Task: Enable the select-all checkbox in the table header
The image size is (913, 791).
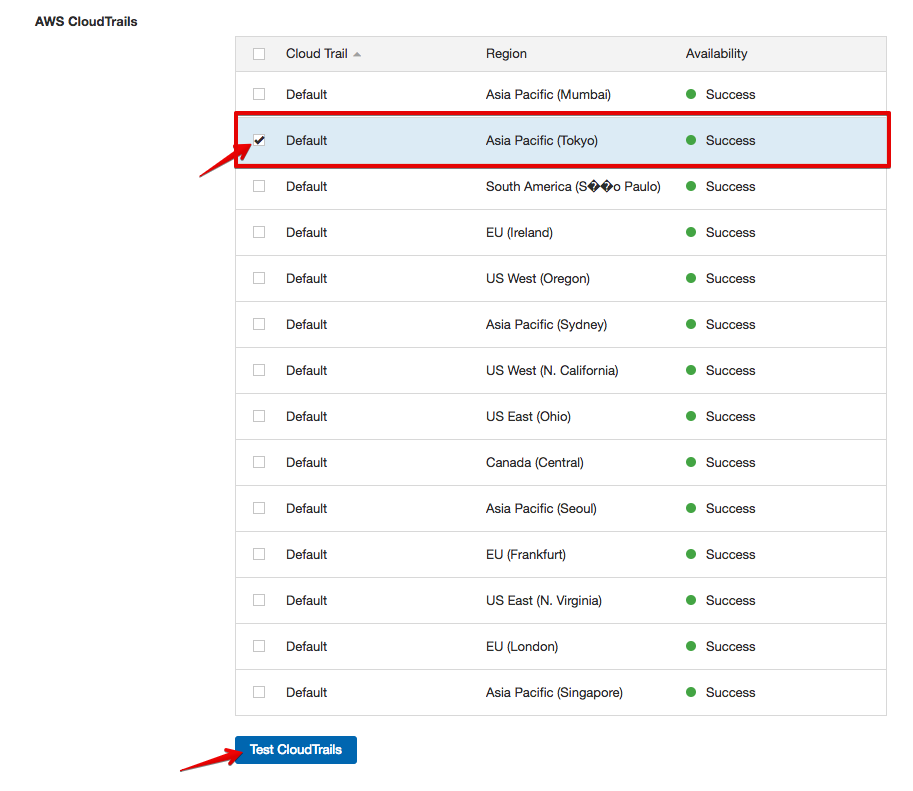Action: coord(259,53)
